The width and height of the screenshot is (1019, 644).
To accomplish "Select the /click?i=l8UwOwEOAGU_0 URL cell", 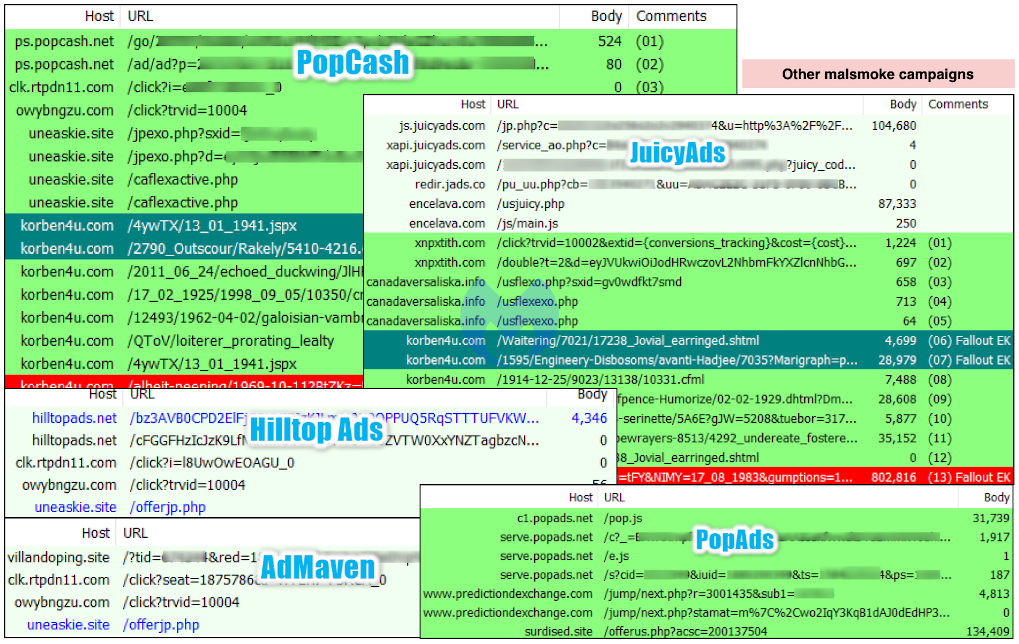I will click(212, 463).
